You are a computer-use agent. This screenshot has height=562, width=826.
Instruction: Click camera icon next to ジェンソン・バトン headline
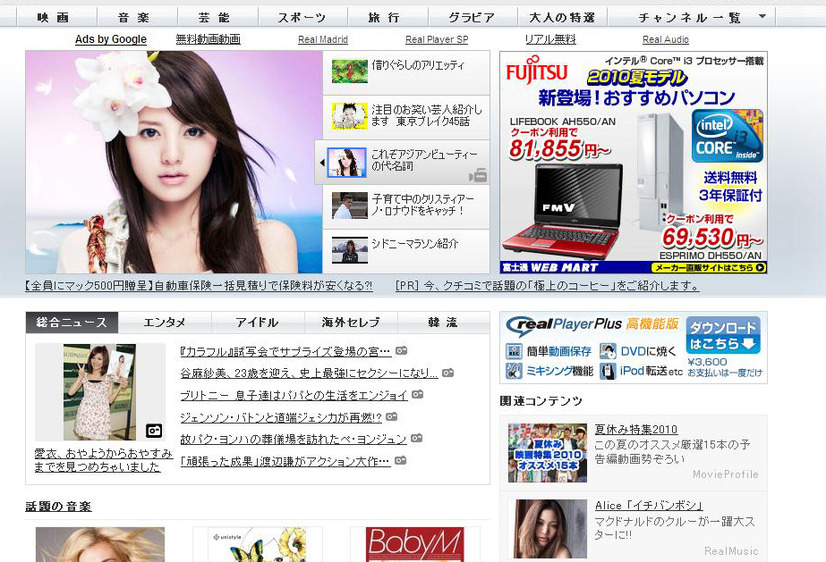(391, 416)
